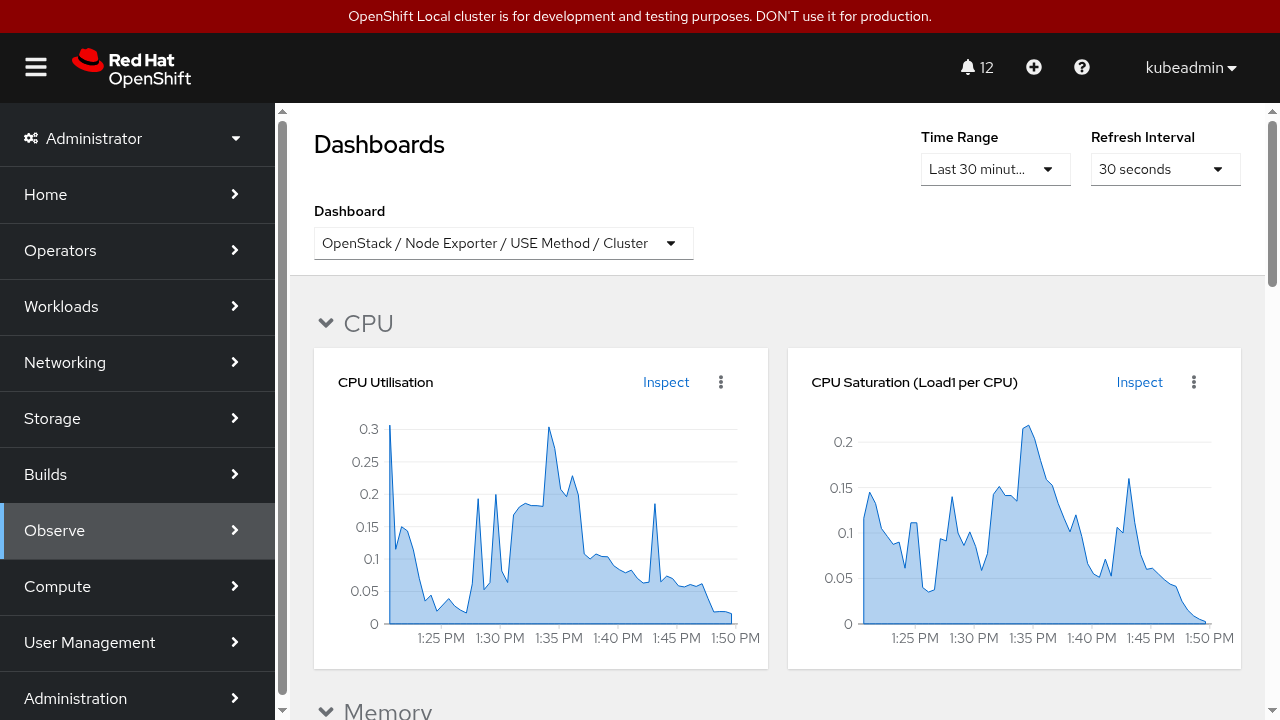Open the hamburger navigation menu
The height and width of the screenshot is (720, 1280).
[x=36, y=67]
